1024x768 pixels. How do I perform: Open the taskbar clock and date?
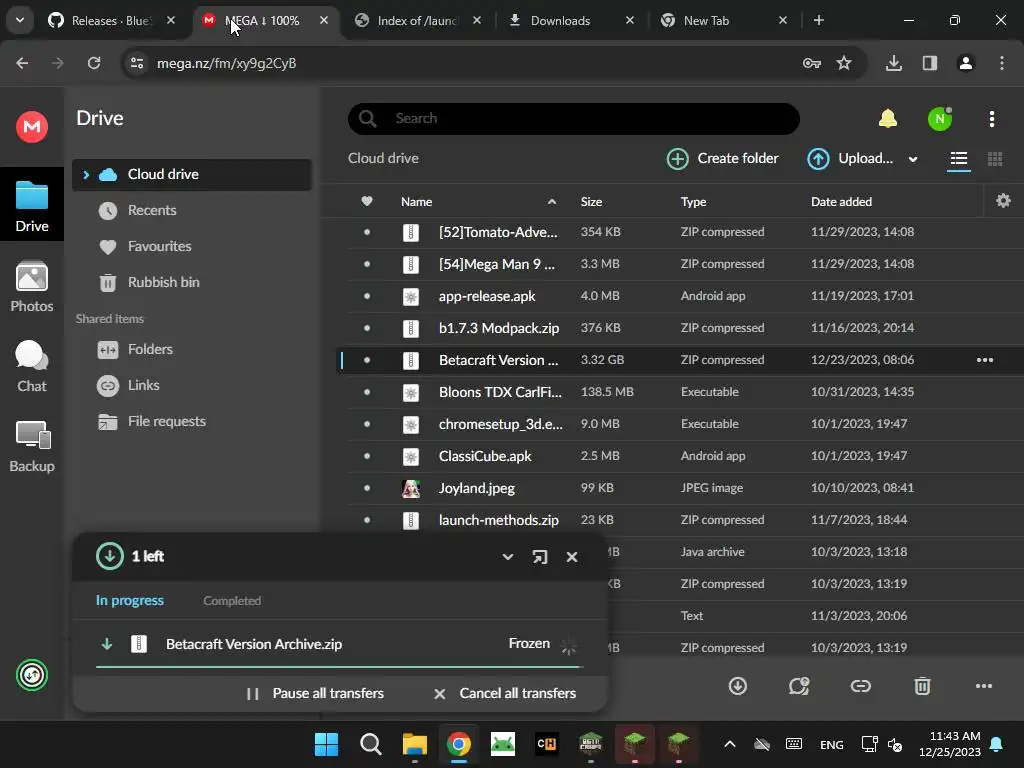950,744
